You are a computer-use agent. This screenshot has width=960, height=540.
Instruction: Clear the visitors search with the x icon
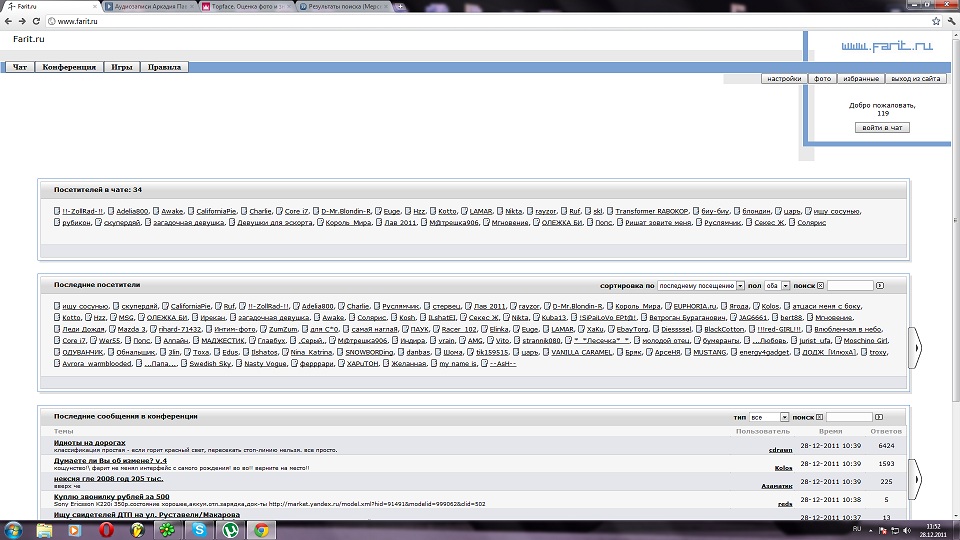point(820,286)
